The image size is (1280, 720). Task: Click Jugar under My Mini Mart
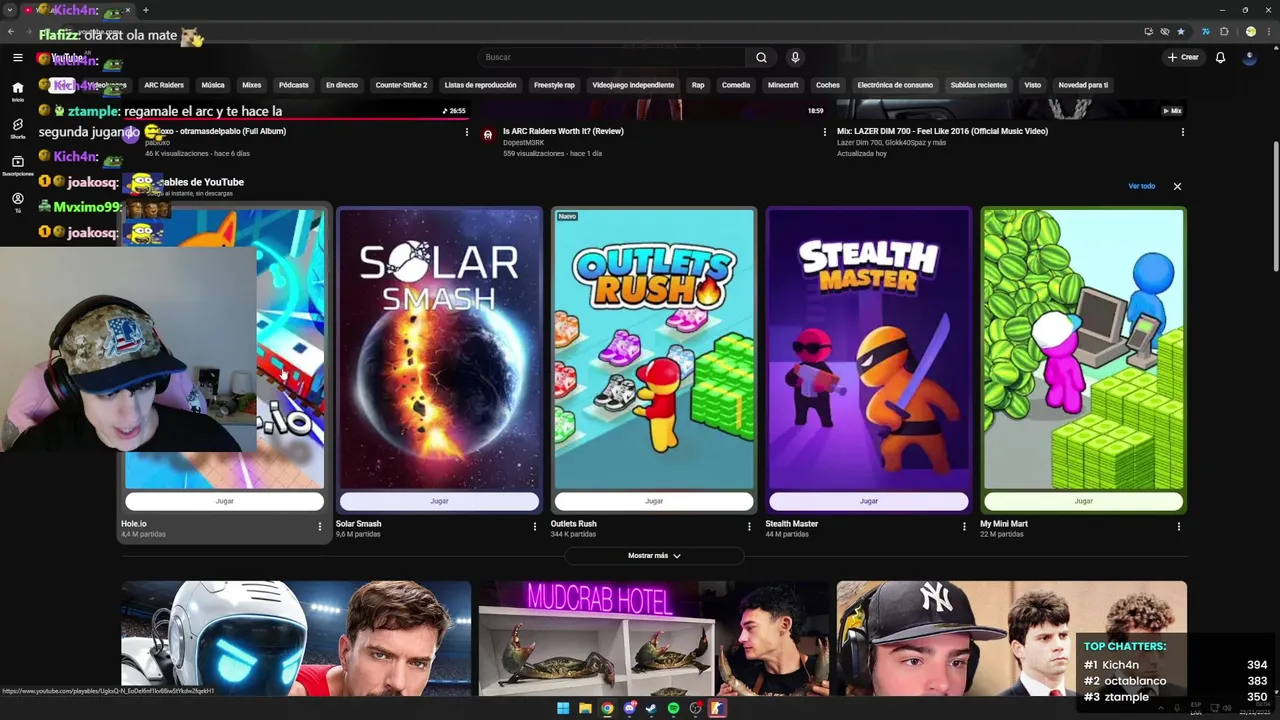tap(1084, 501)
